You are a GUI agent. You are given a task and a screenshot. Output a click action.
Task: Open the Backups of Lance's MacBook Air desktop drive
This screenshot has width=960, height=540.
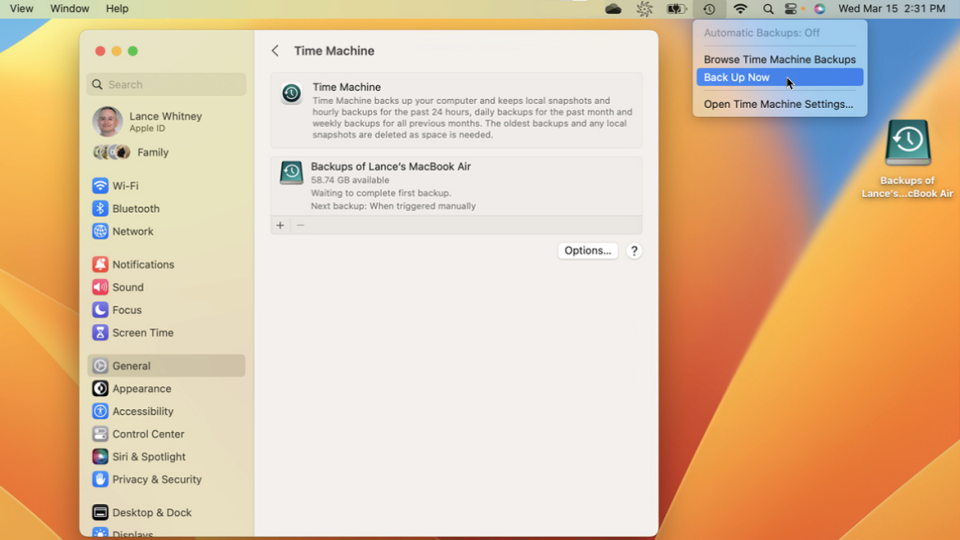907,144
